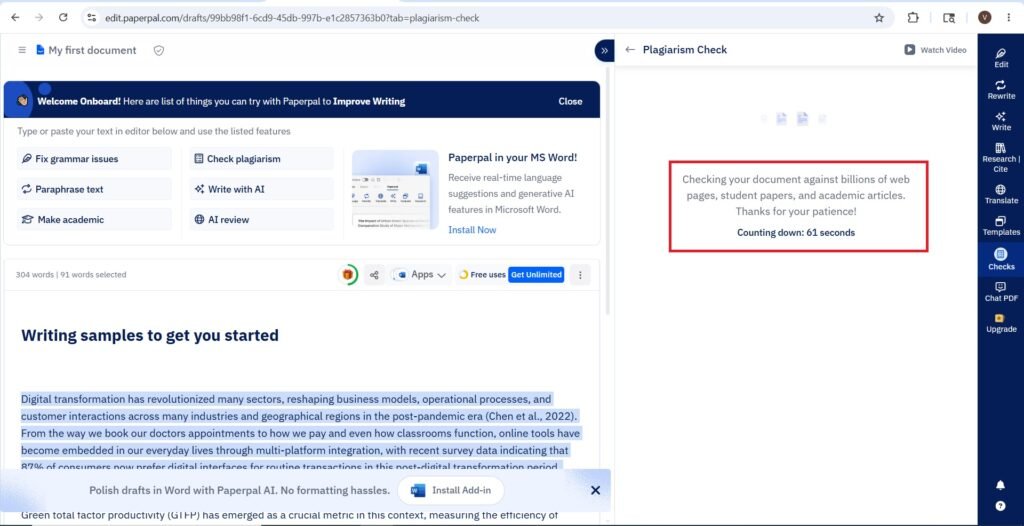This screenshot has height=526, width=1024.
Task: Dismiss the Word add-in promo bar
Action: pyautogui.click(x=595, y=490)
